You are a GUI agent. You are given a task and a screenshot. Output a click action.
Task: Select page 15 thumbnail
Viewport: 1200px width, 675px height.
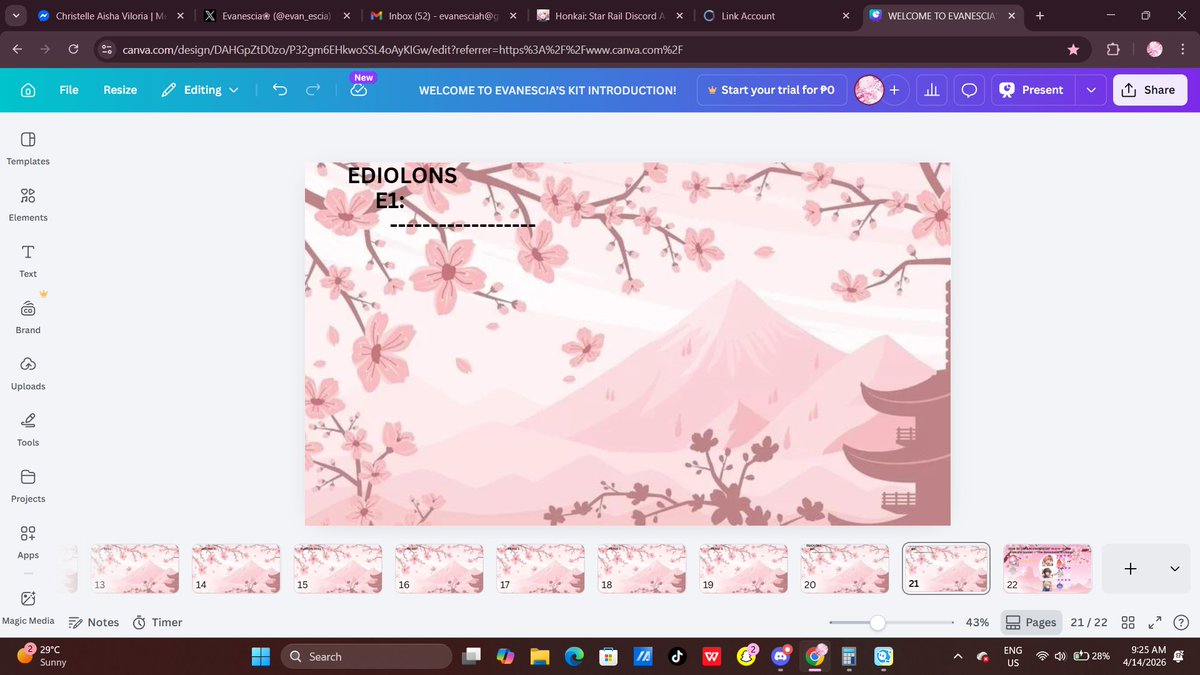tap(338, 568)
